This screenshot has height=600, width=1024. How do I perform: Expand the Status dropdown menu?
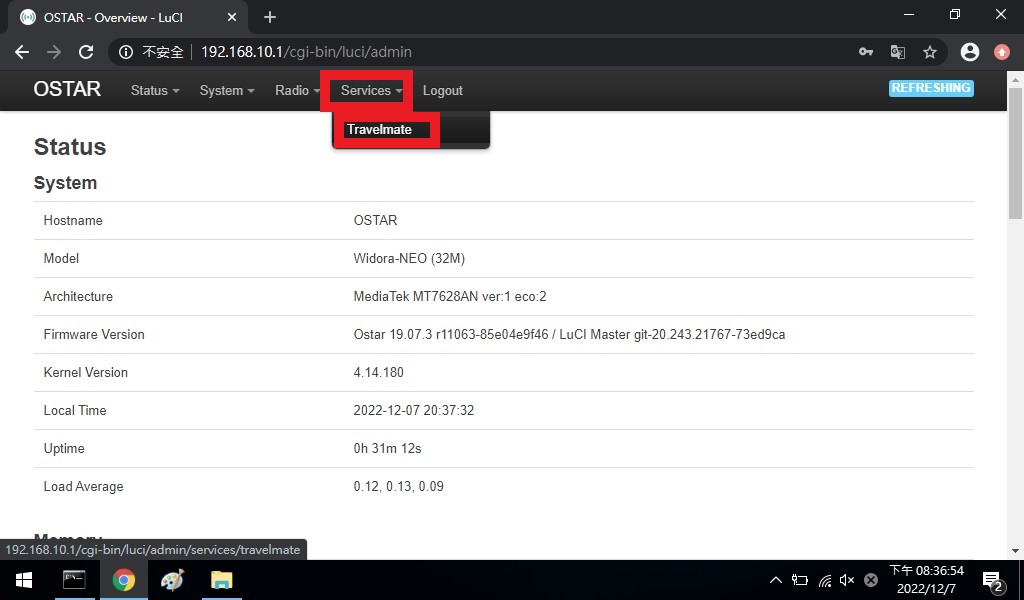pos(155,91)
